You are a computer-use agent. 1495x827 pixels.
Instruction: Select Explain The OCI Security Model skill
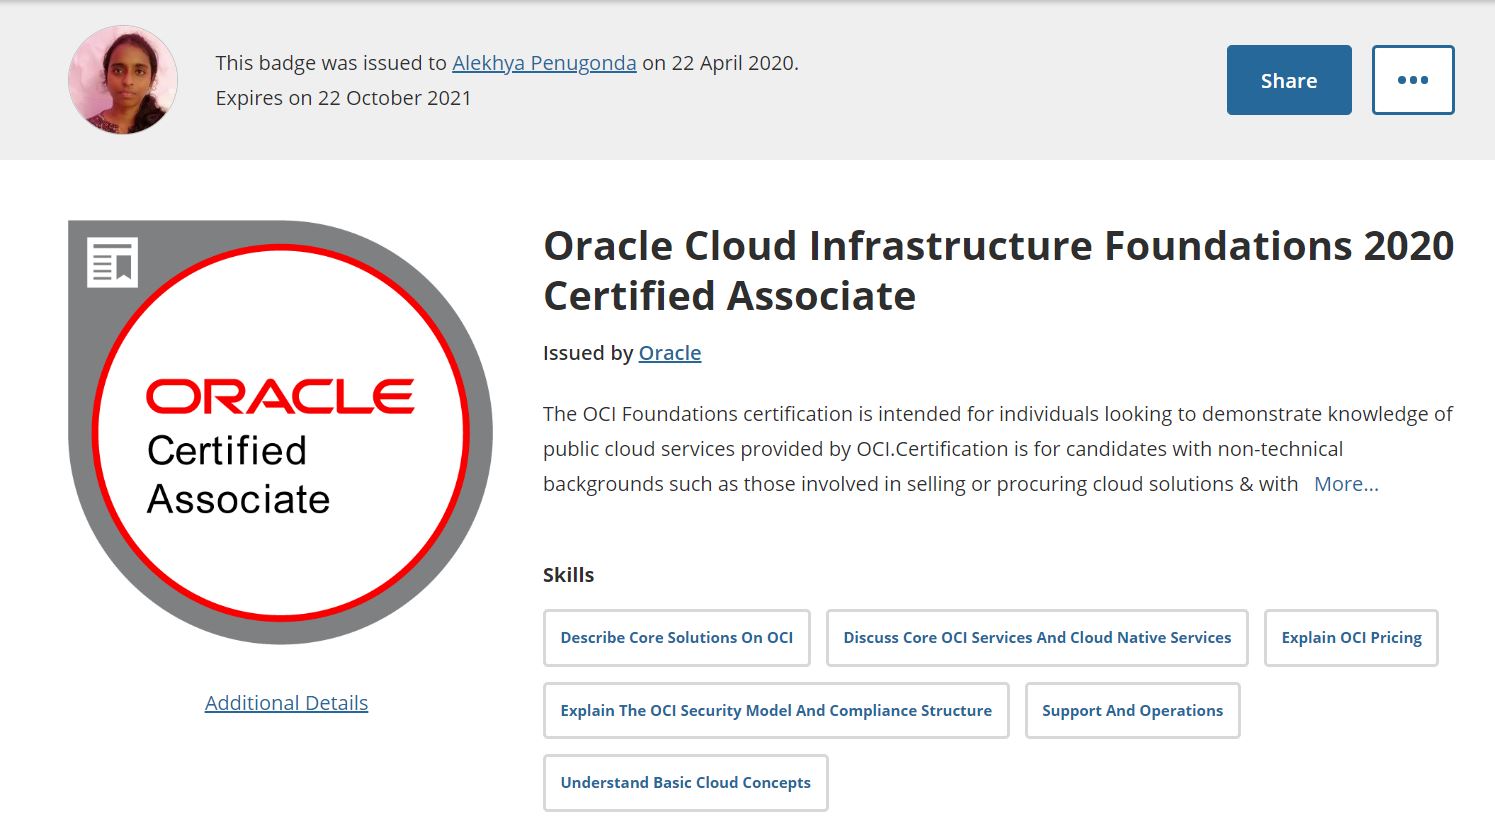coord(776,711)
